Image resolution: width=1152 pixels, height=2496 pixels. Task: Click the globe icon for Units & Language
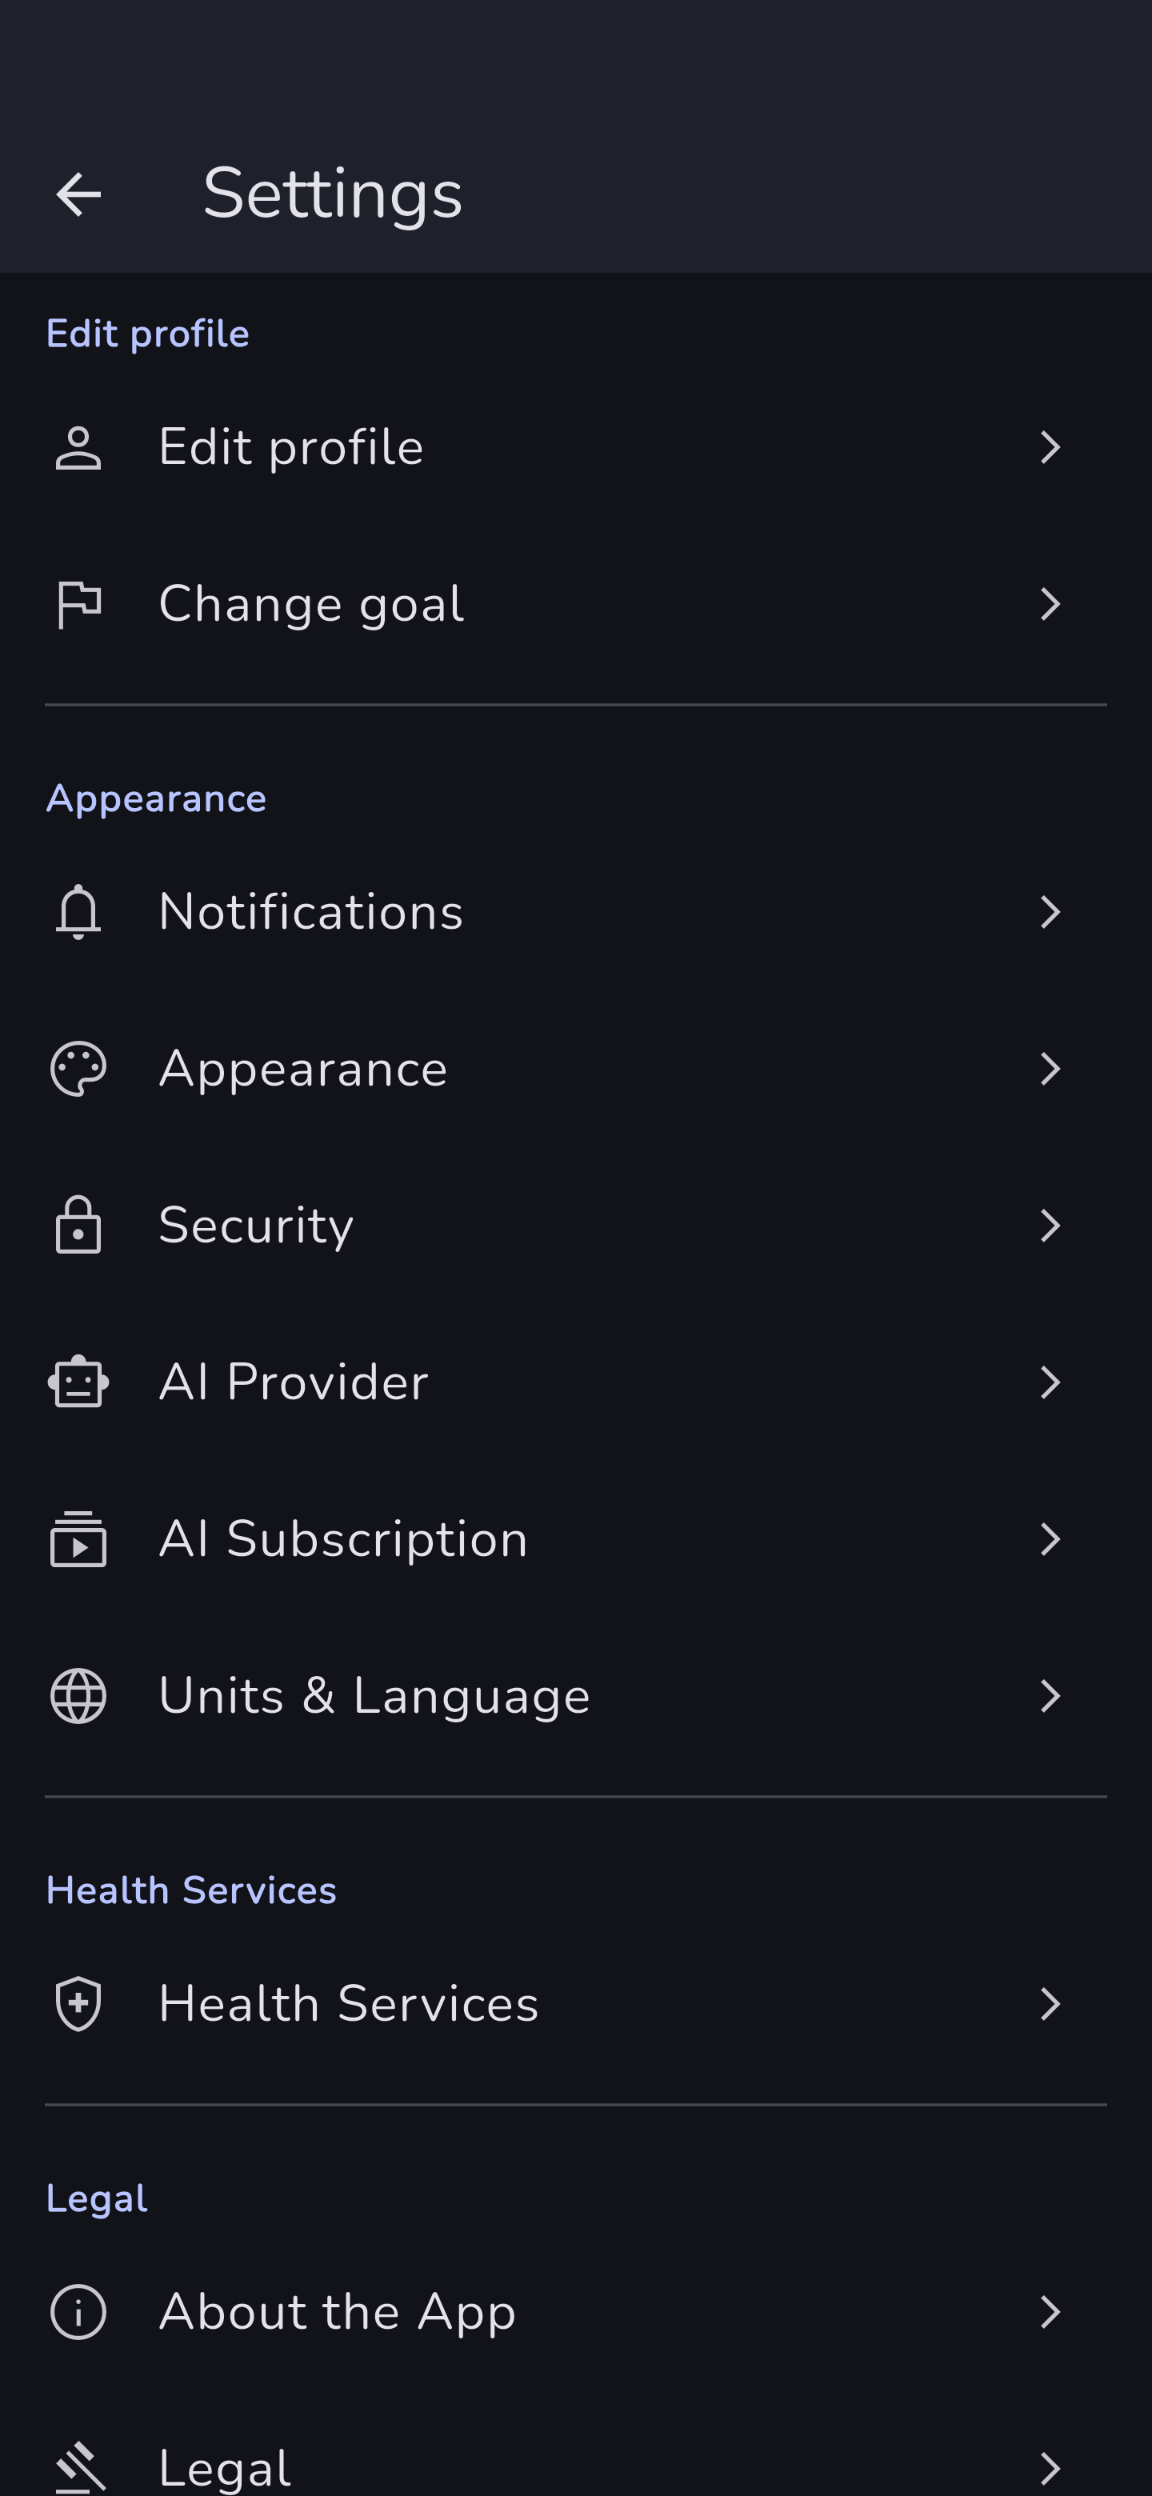click(78, 1696)
